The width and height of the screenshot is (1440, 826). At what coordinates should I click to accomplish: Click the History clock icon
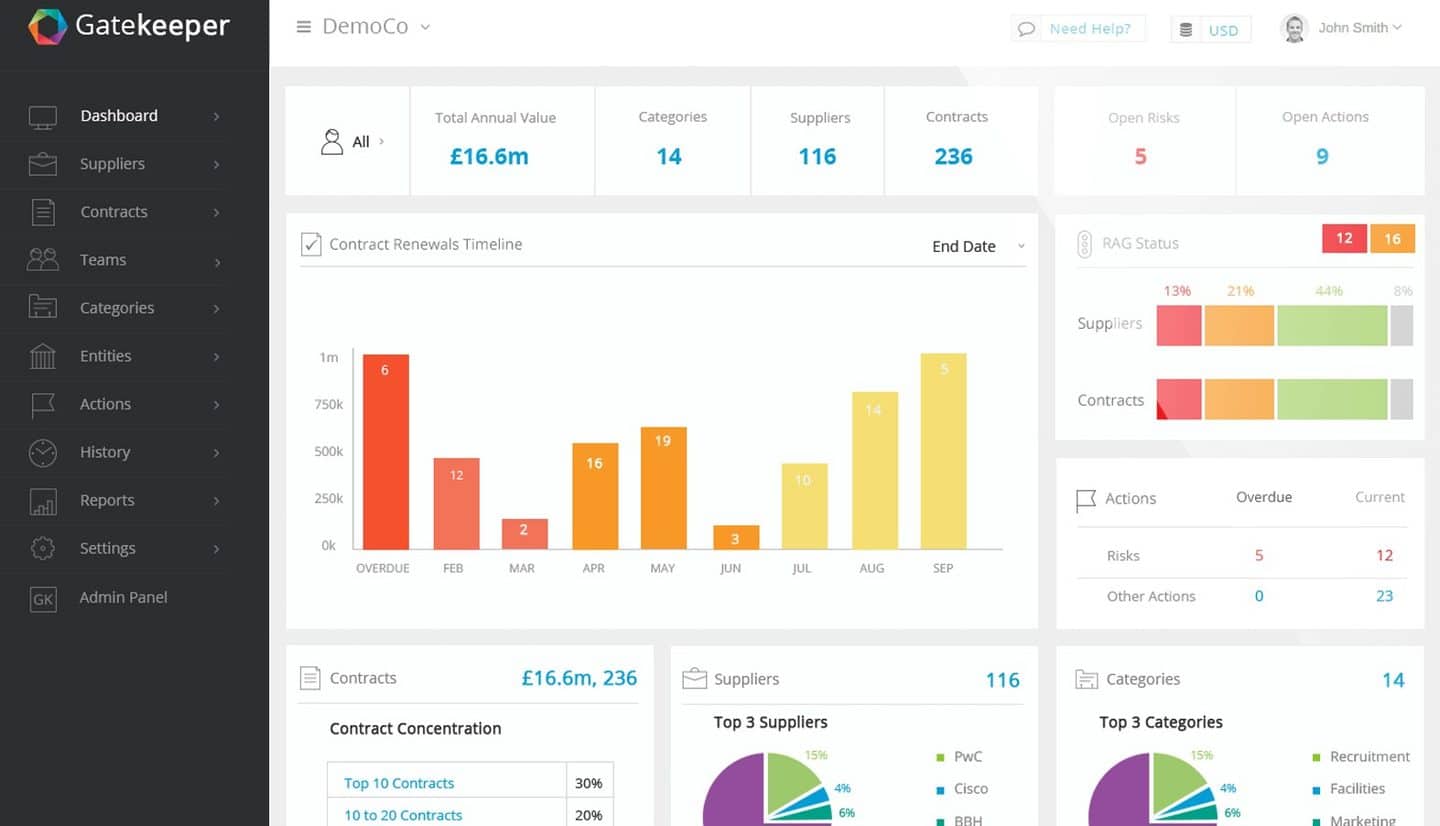[43, 452]
